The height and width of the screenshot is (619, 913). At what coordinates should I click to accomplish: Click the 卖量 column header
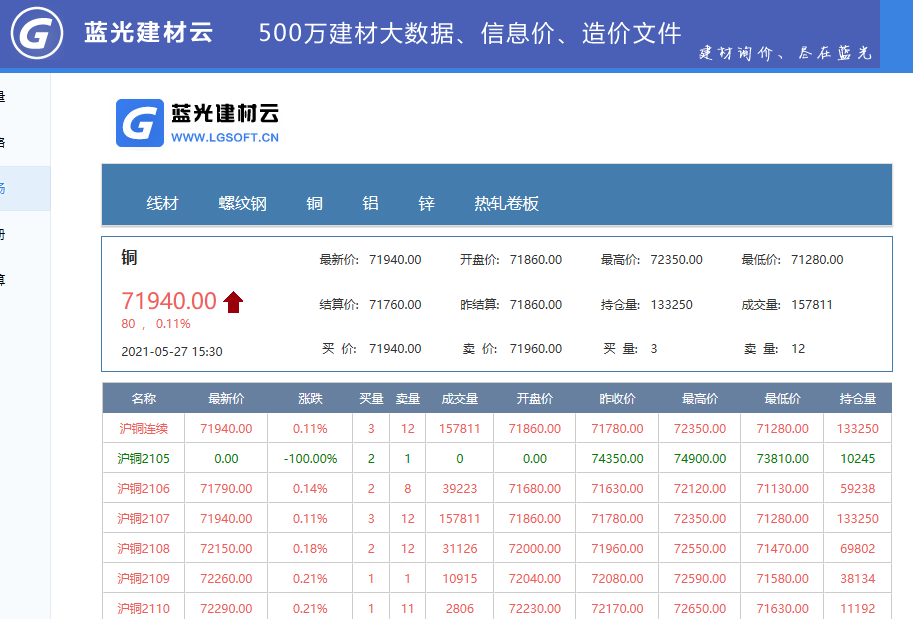tap(408, 398)
